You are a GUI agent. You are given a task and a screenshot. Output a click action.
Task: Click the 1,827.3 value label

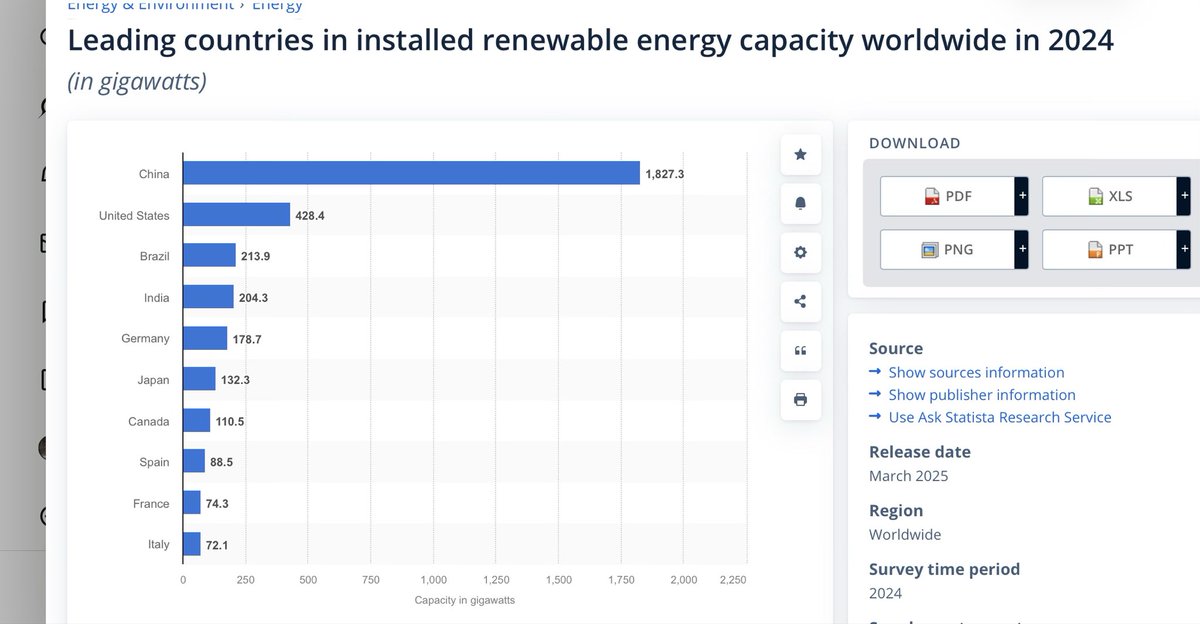665,174
